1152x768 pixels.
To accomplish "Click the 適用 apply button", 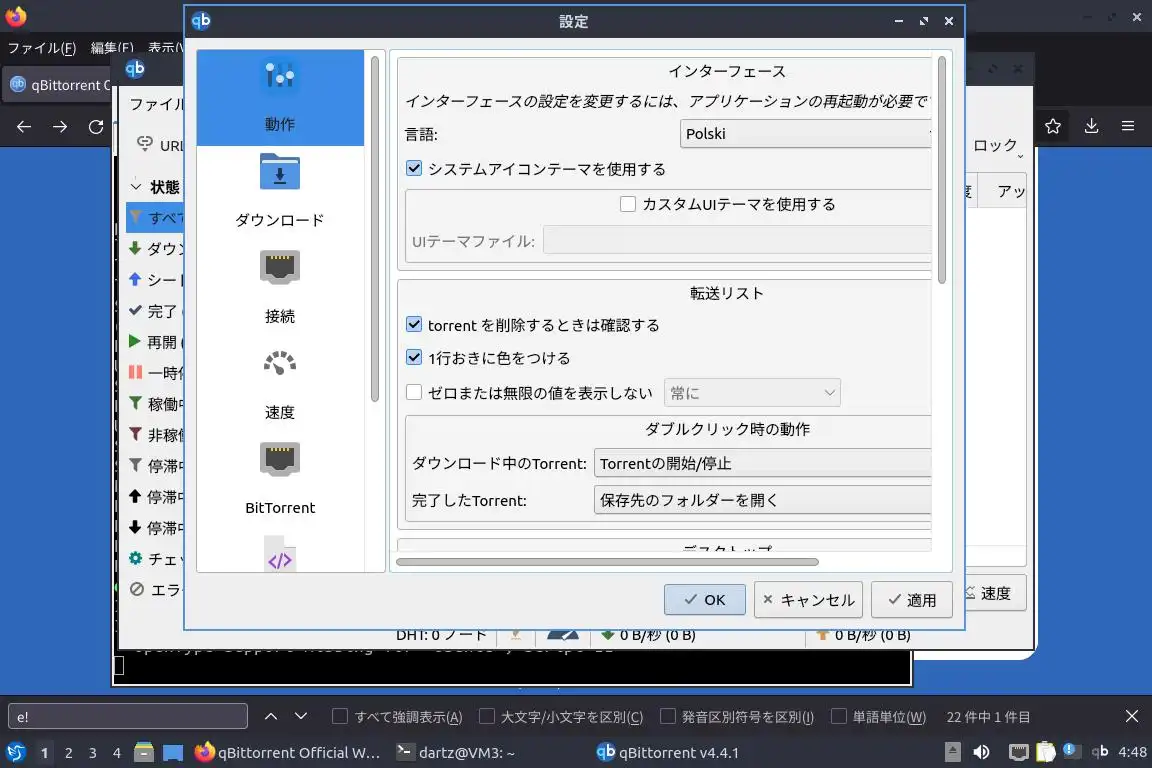I will click(x=912, y=600).
